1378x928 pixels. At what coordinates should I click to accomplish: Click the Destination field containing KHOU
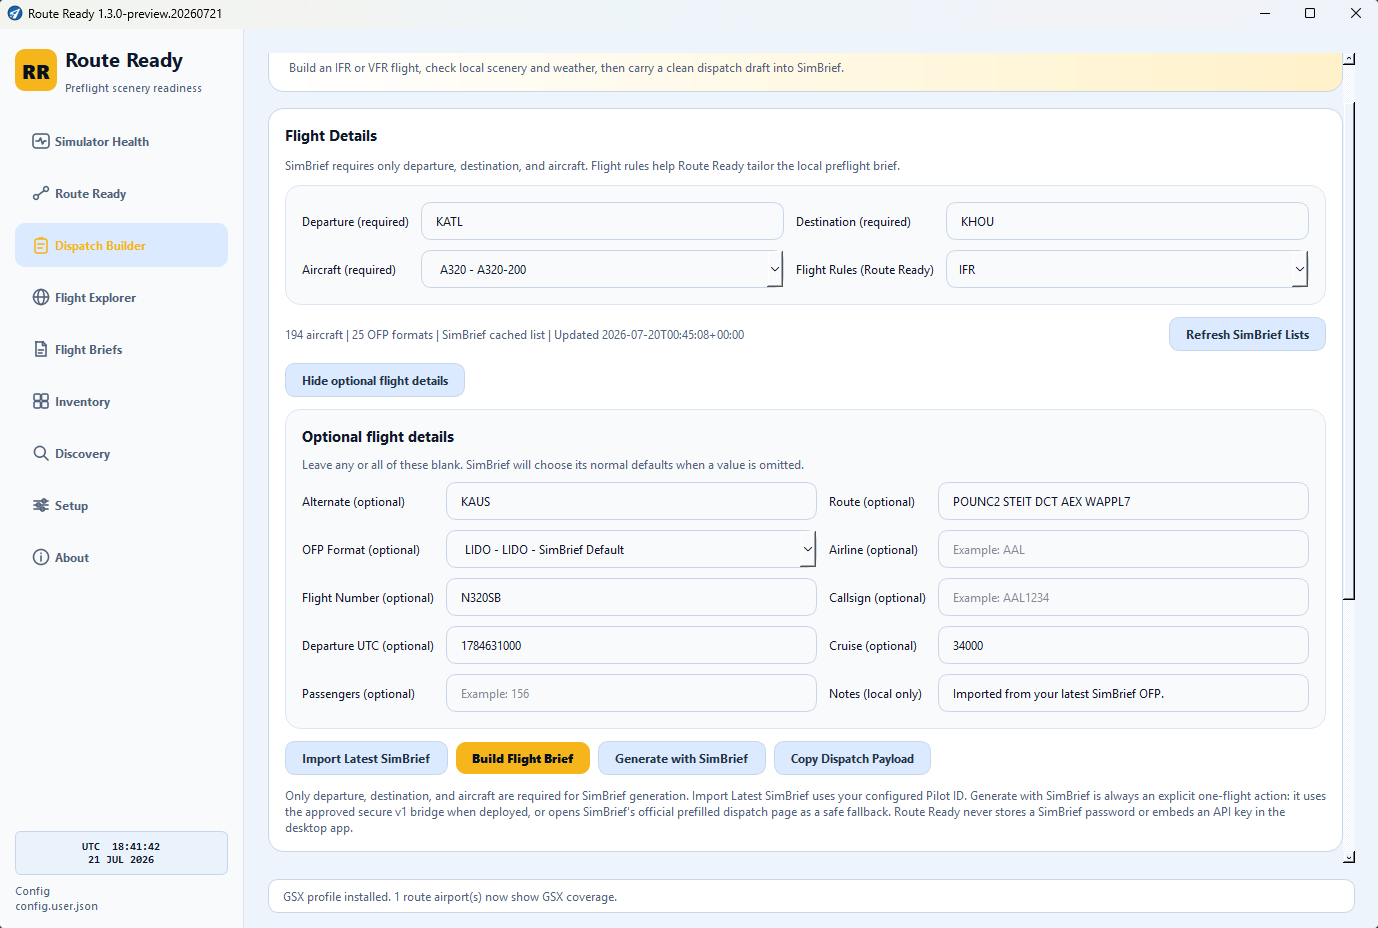(1127, 221)
